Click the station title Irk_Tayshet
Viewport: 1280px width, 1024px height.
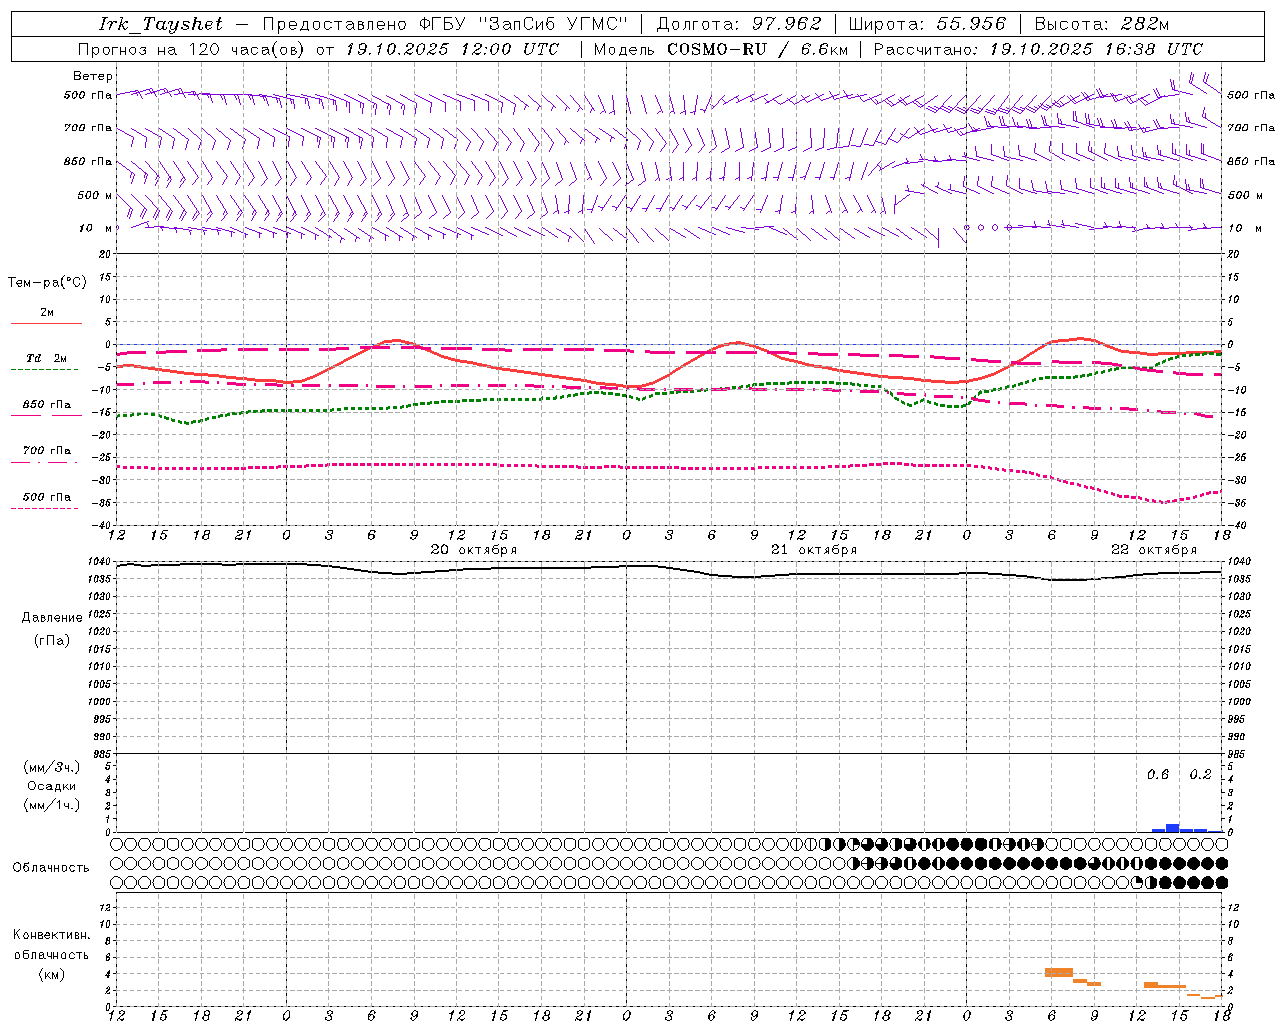click(x=161, y=24)
